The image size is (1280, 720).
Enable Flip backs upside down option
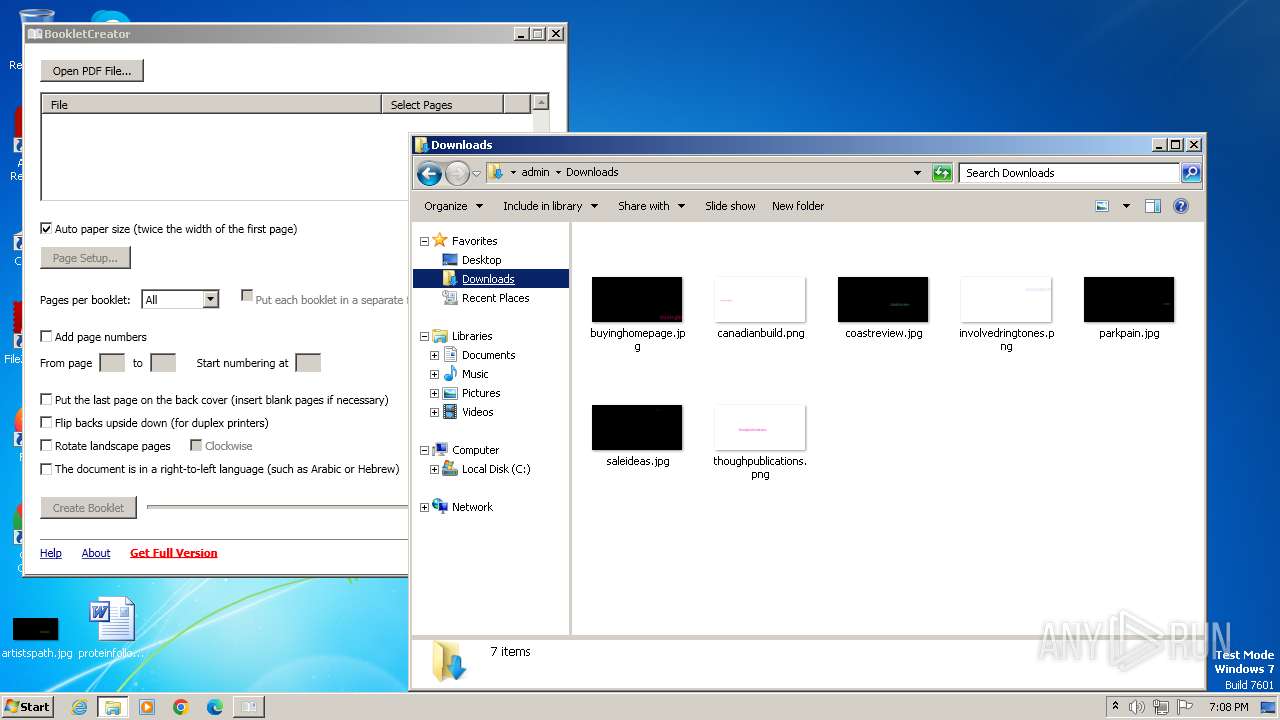pyautogui.click(x=46, y=423)
